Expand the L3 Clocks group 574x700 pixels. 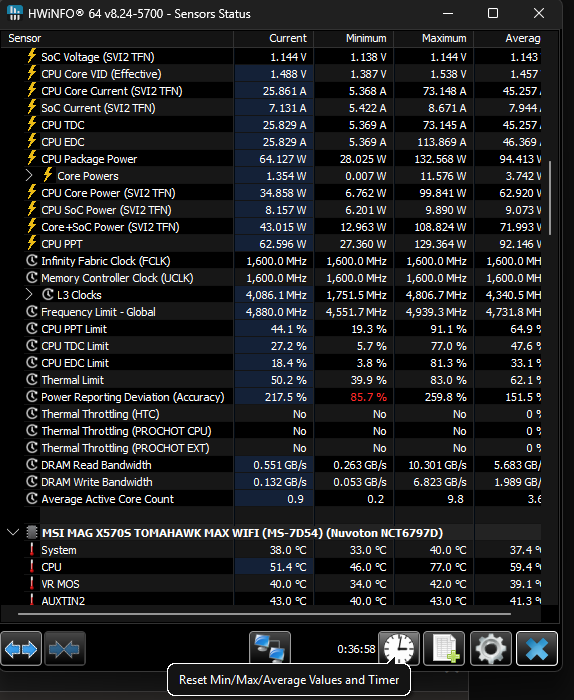(29, 295)
